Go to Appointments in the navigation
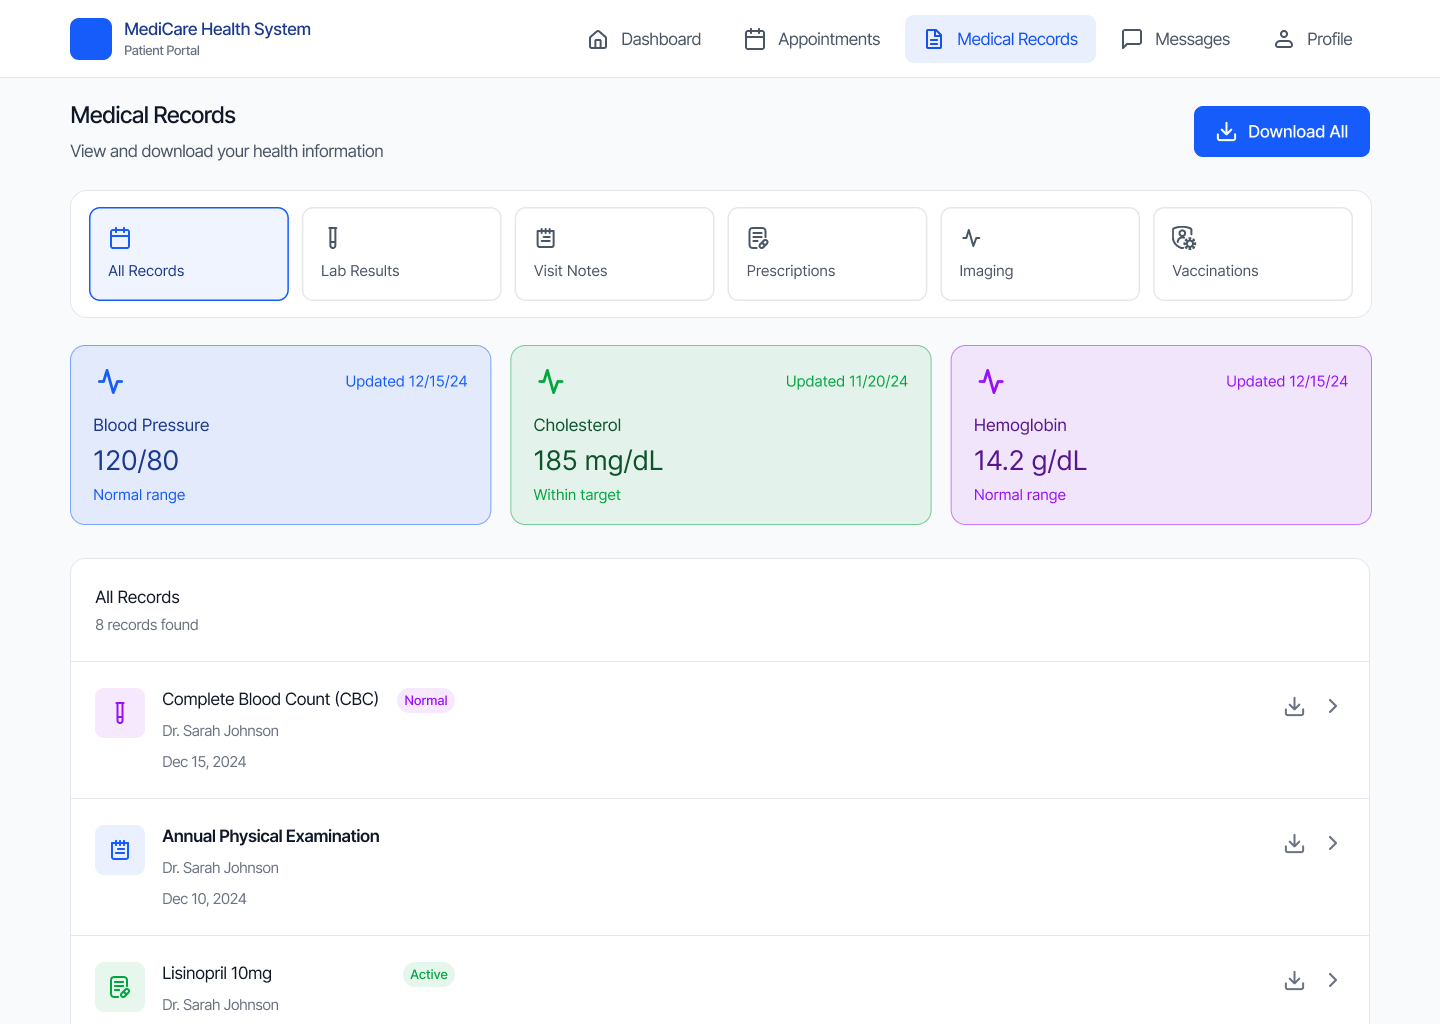 [813, 39]
